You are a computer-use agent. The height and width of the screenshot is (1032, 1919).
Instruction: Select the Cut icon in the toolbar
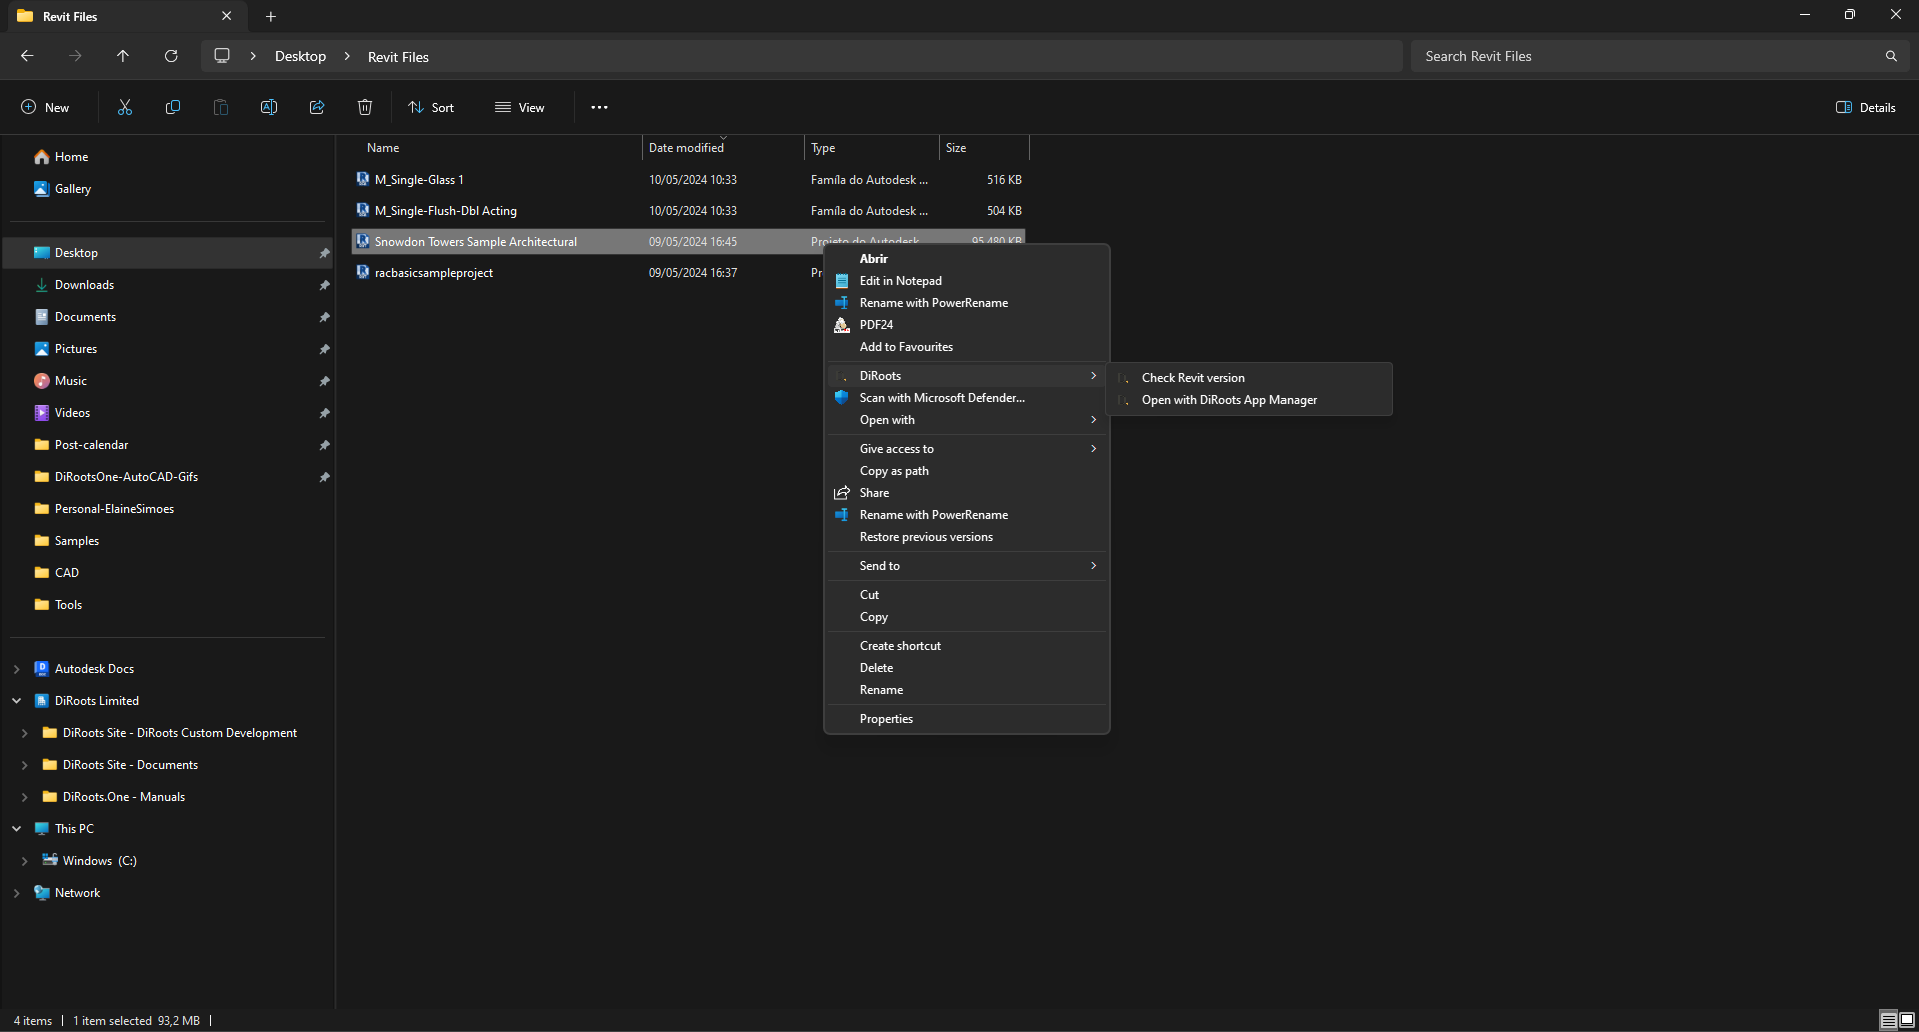(124, 107)
